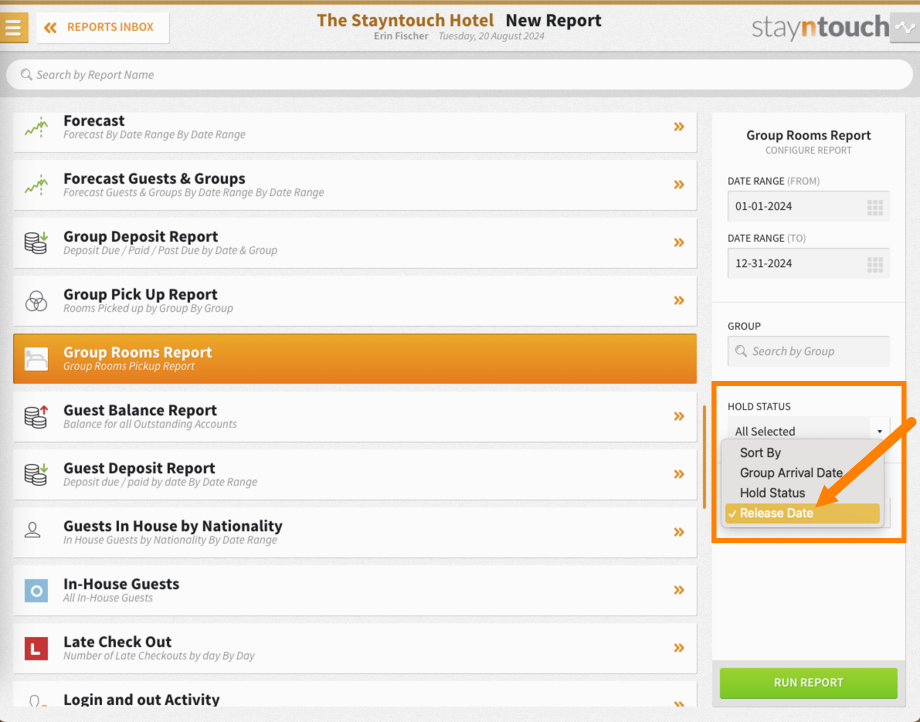The image size is (920, 722).
Task: Select the Group Rooms Pickup Report subtitle
Action: (128, 367)
